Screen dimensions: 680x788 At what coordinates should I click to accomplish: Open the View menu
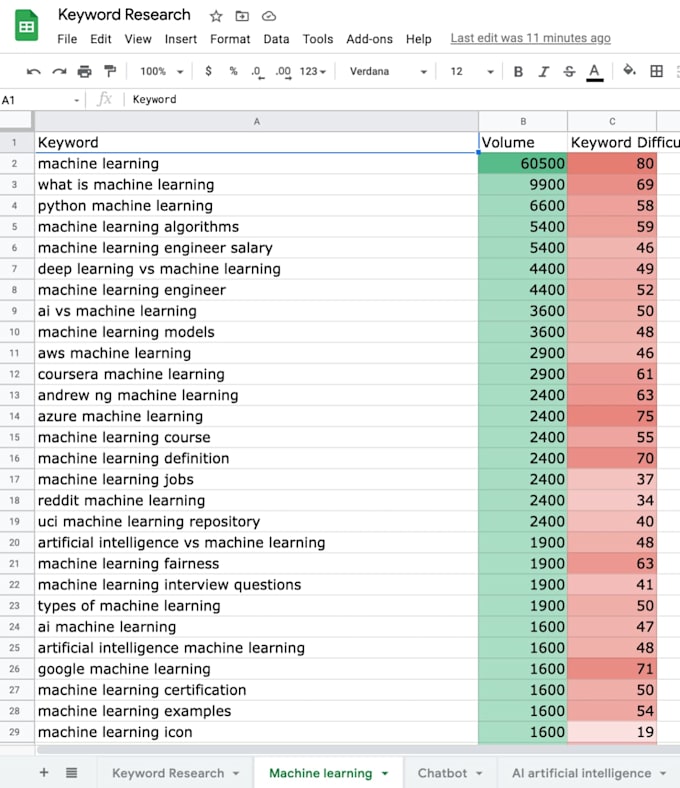click(x=138, y=39)
